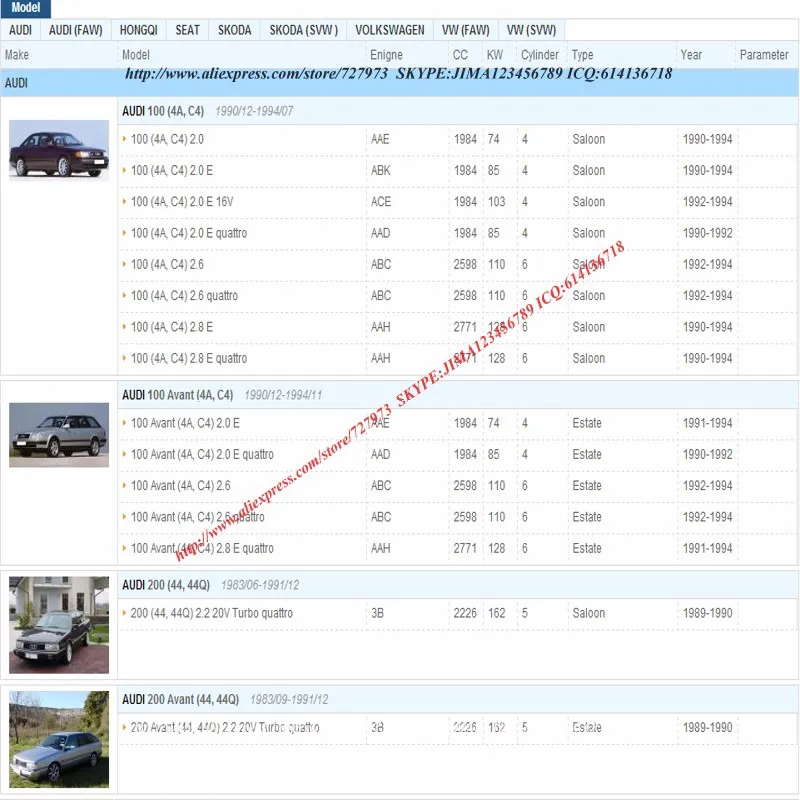
Task: Select 200 (44, 44Q) 2.2 20V Turbo quattro
Action: (x=212, y=613)
